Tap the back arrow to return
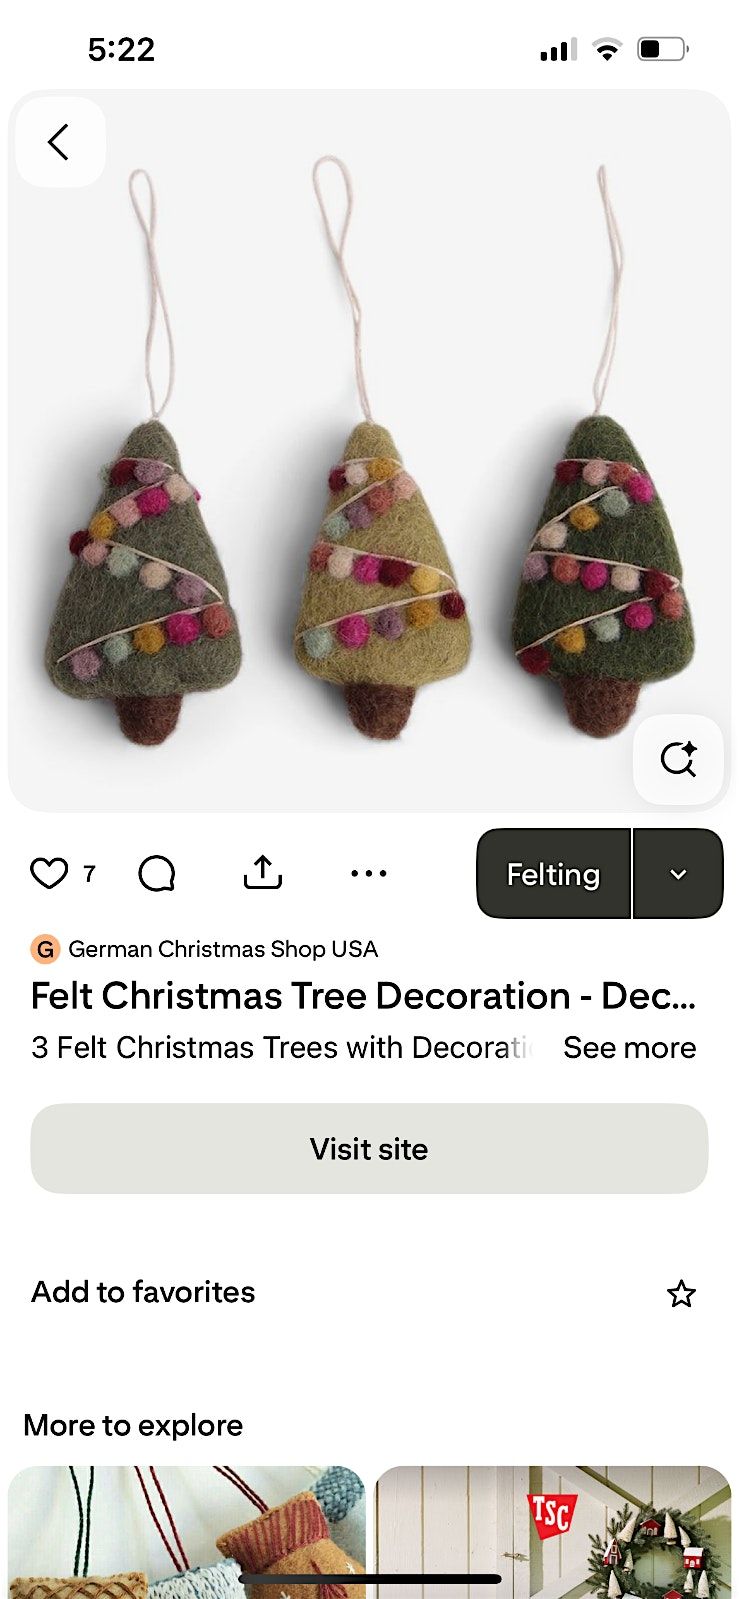The width and height of the screenshot is (739, 1599). (x=59, y=142)
